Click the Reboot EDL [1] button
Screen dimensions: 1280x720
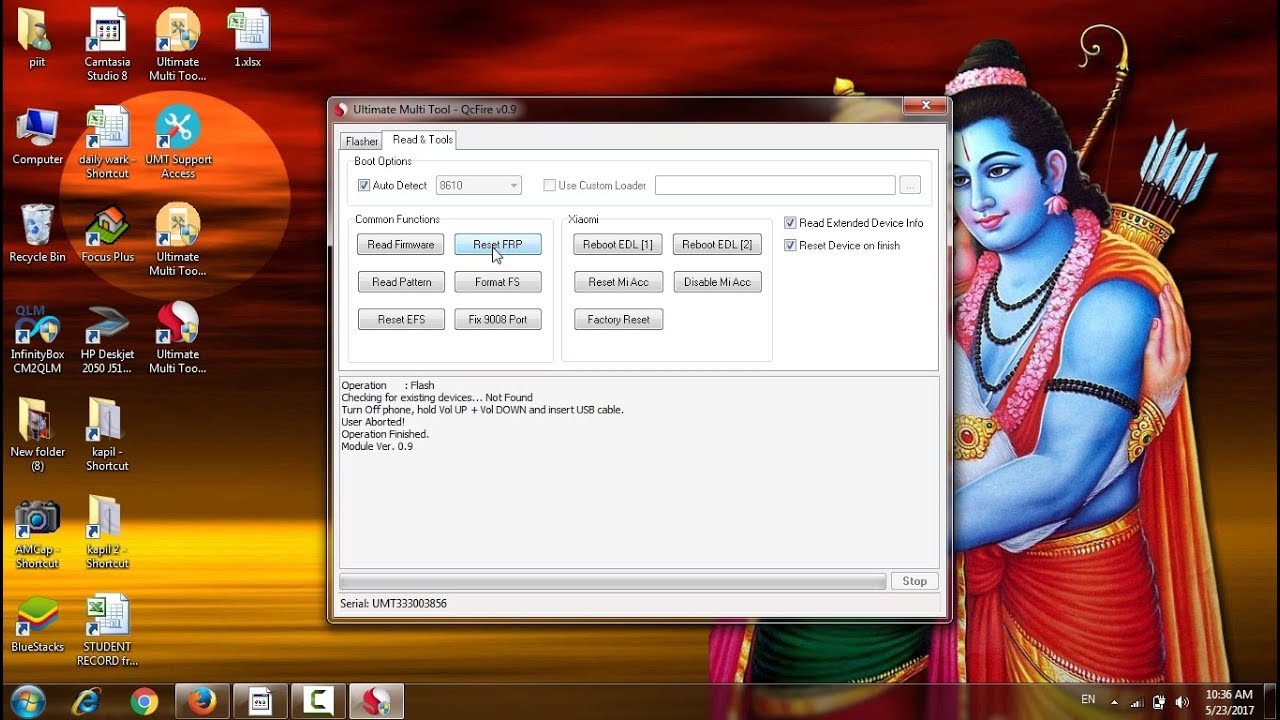pos(618,244)
